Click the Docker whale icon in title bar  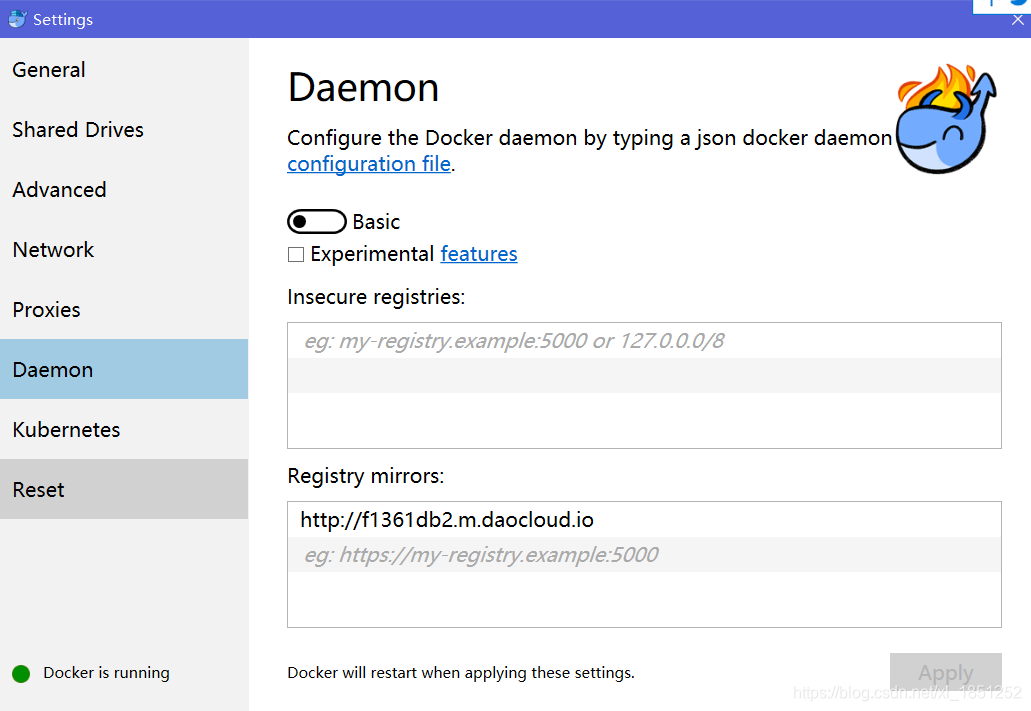[17, 19]
